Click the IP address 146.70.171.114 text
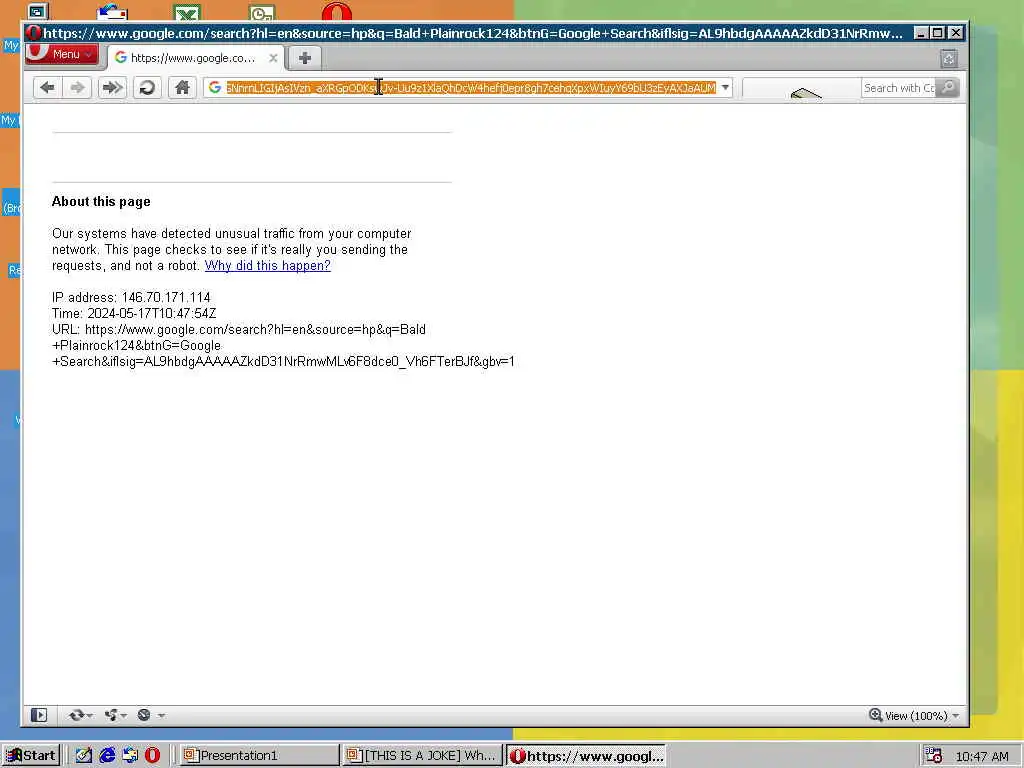The width and height of the screenshot is (1024, 768). tap(131, 297)
